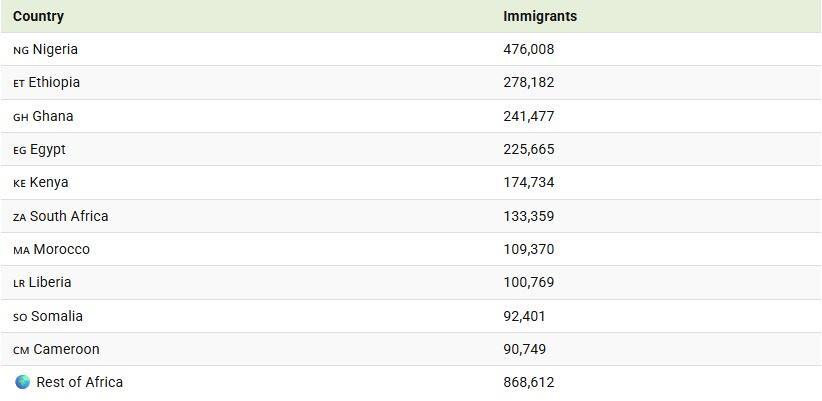Click Ethiopia's immigrant count 278,182
Viewport: 822px width, 401px height.
pyautogui.click(x=529, y=82)
